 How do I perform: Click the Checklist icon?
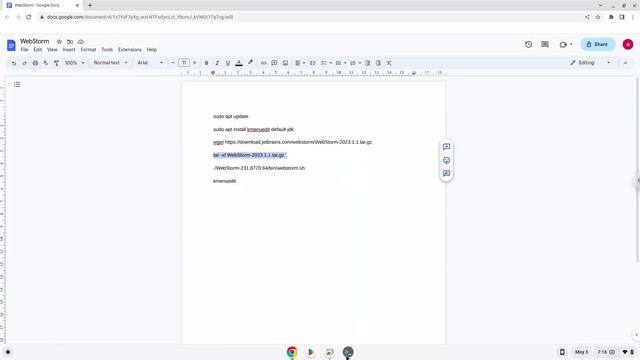coord(324,63)
